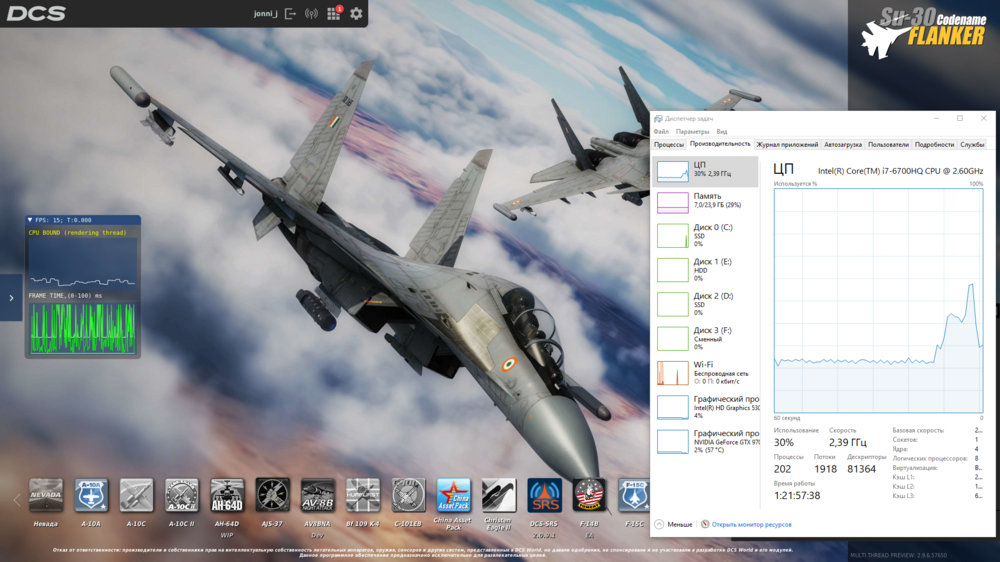The width and height of the screenshot is (1000, 562).
Task: Open the modules grid with notification badge
Action: click(x=334, y=14)
